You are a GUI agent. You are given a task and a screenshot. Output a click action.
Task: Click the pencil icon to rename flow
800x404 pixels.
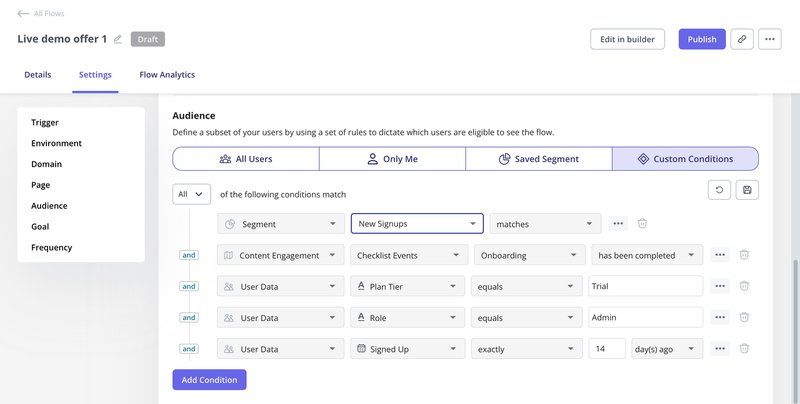(118, 39)
